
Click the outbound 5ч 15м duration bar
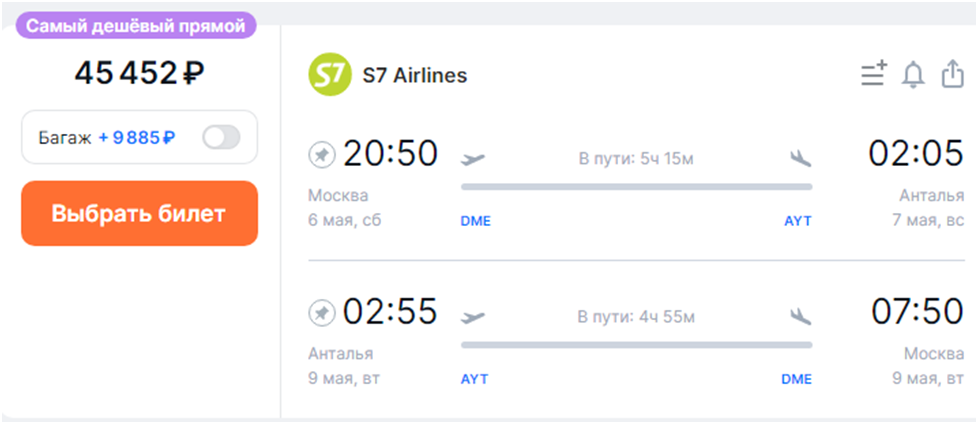click(x=636, y=186)
